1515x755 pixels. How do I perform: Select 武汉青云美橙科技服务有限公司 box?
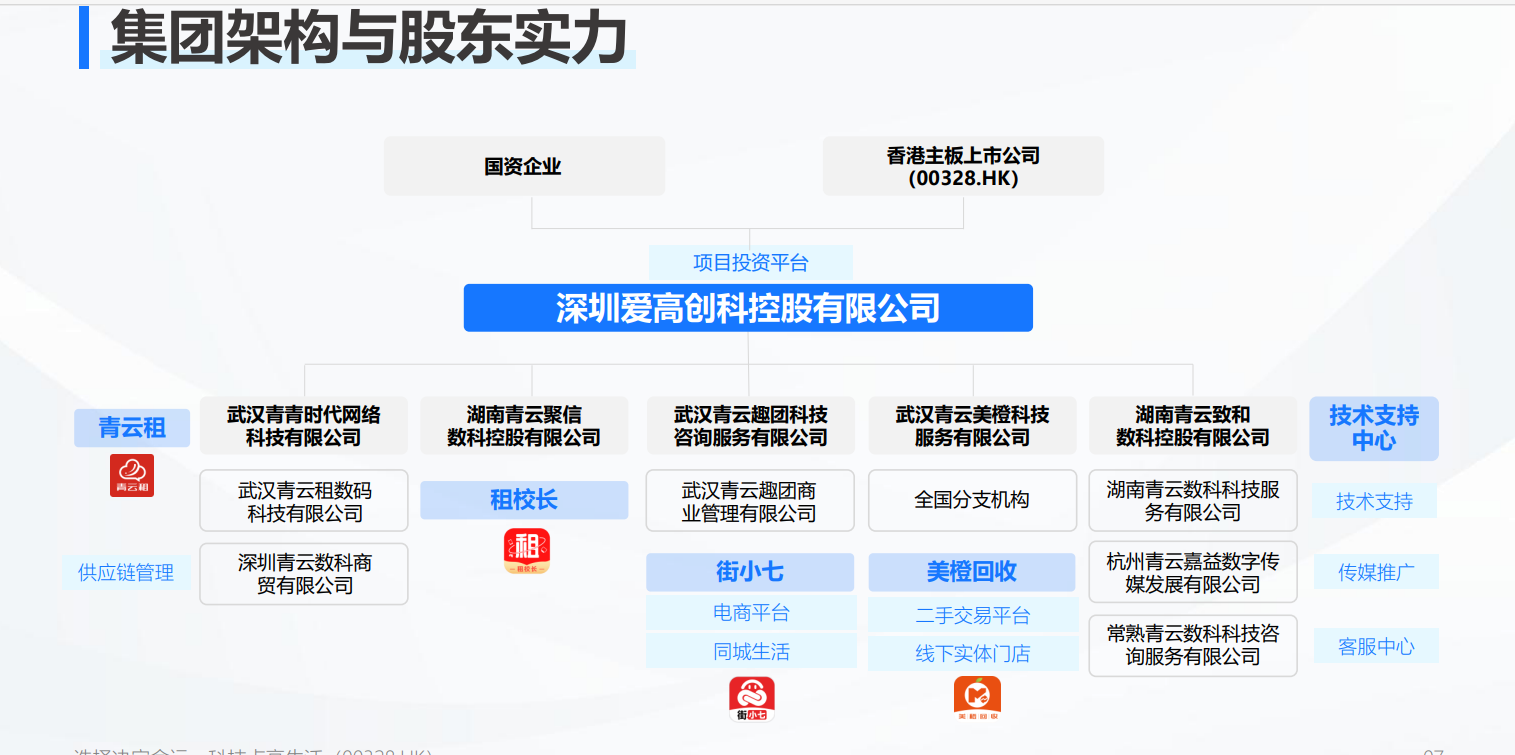coord(972,426)
